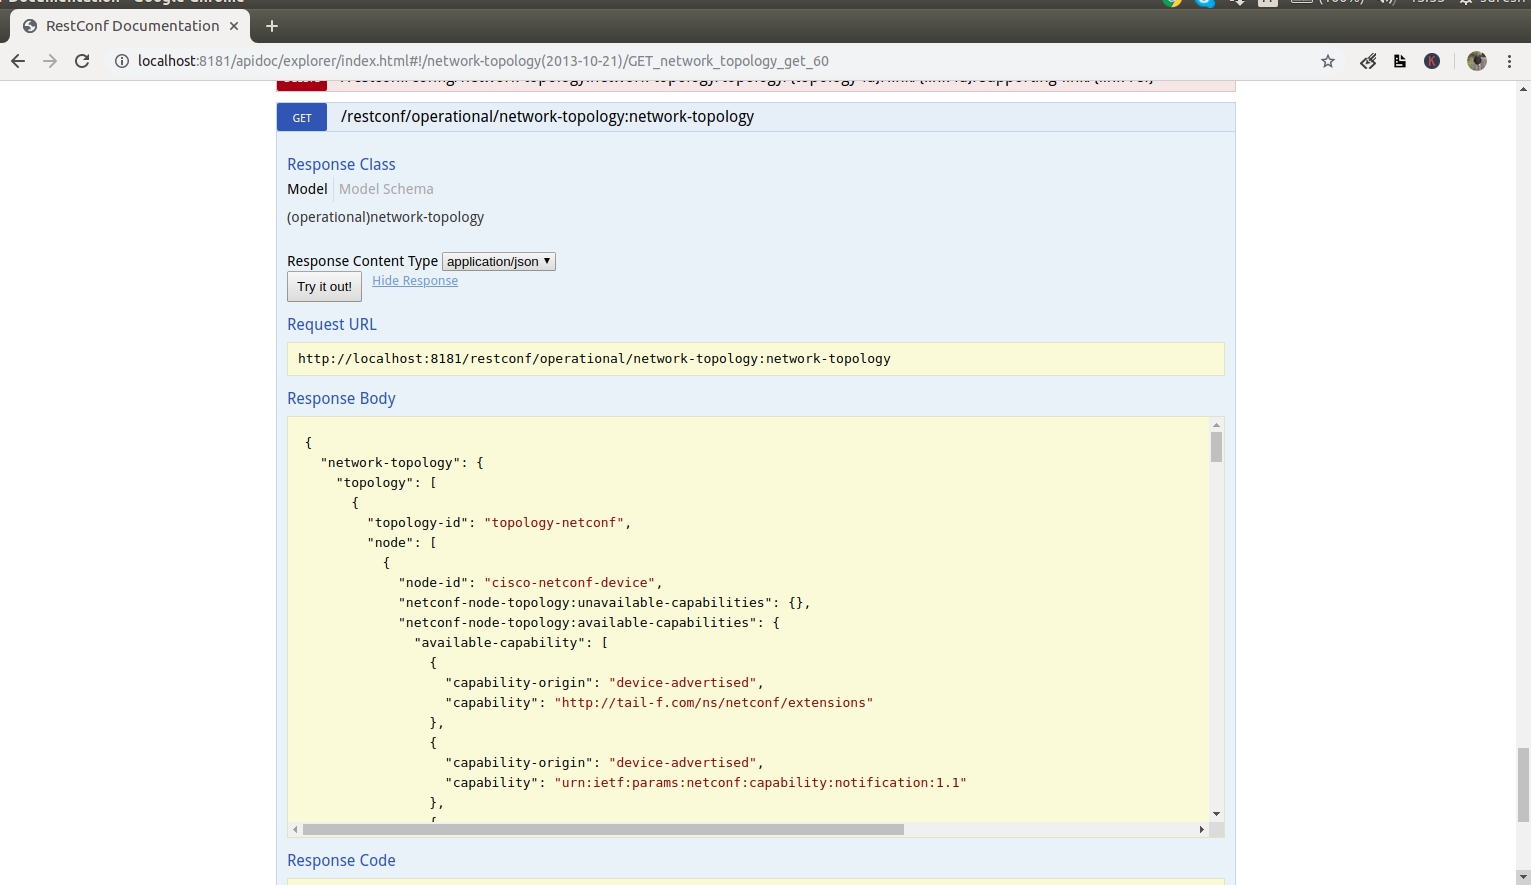The height and width of the screenshot is (885, 1531).
Task: Open the pencil-arrow extension icon
Action: 1368,61
